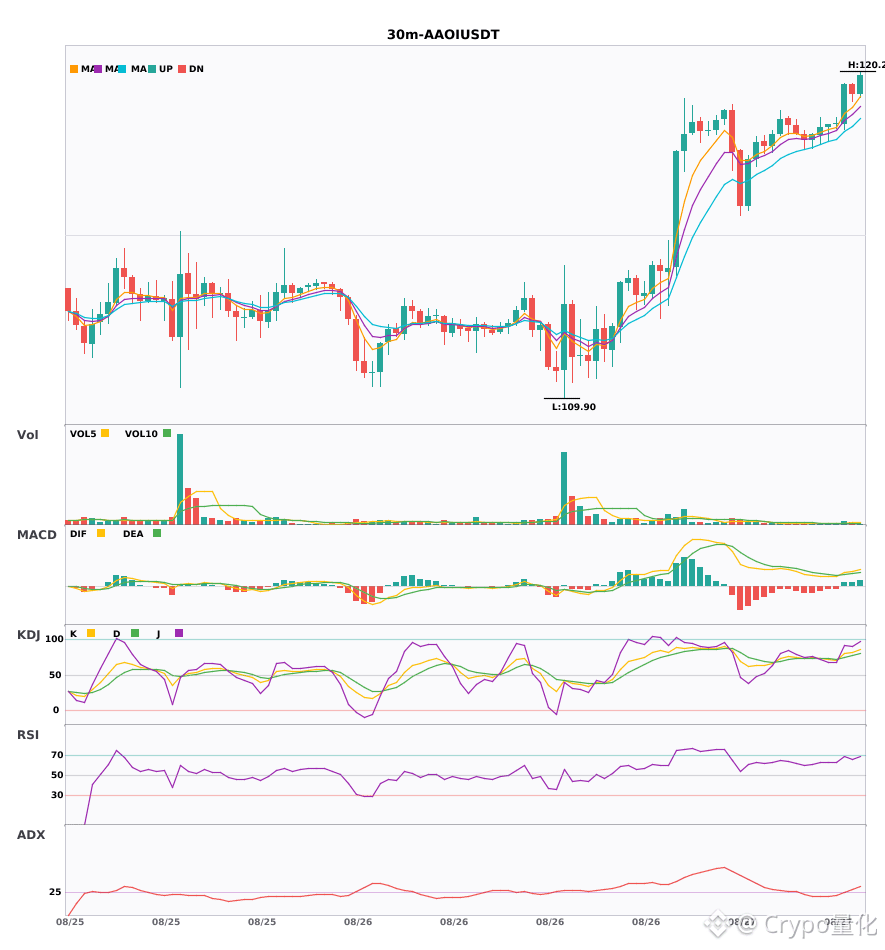The image size is (885, 950).
Task: Click the green DEA swatch
Action: (x=157, y=533)
